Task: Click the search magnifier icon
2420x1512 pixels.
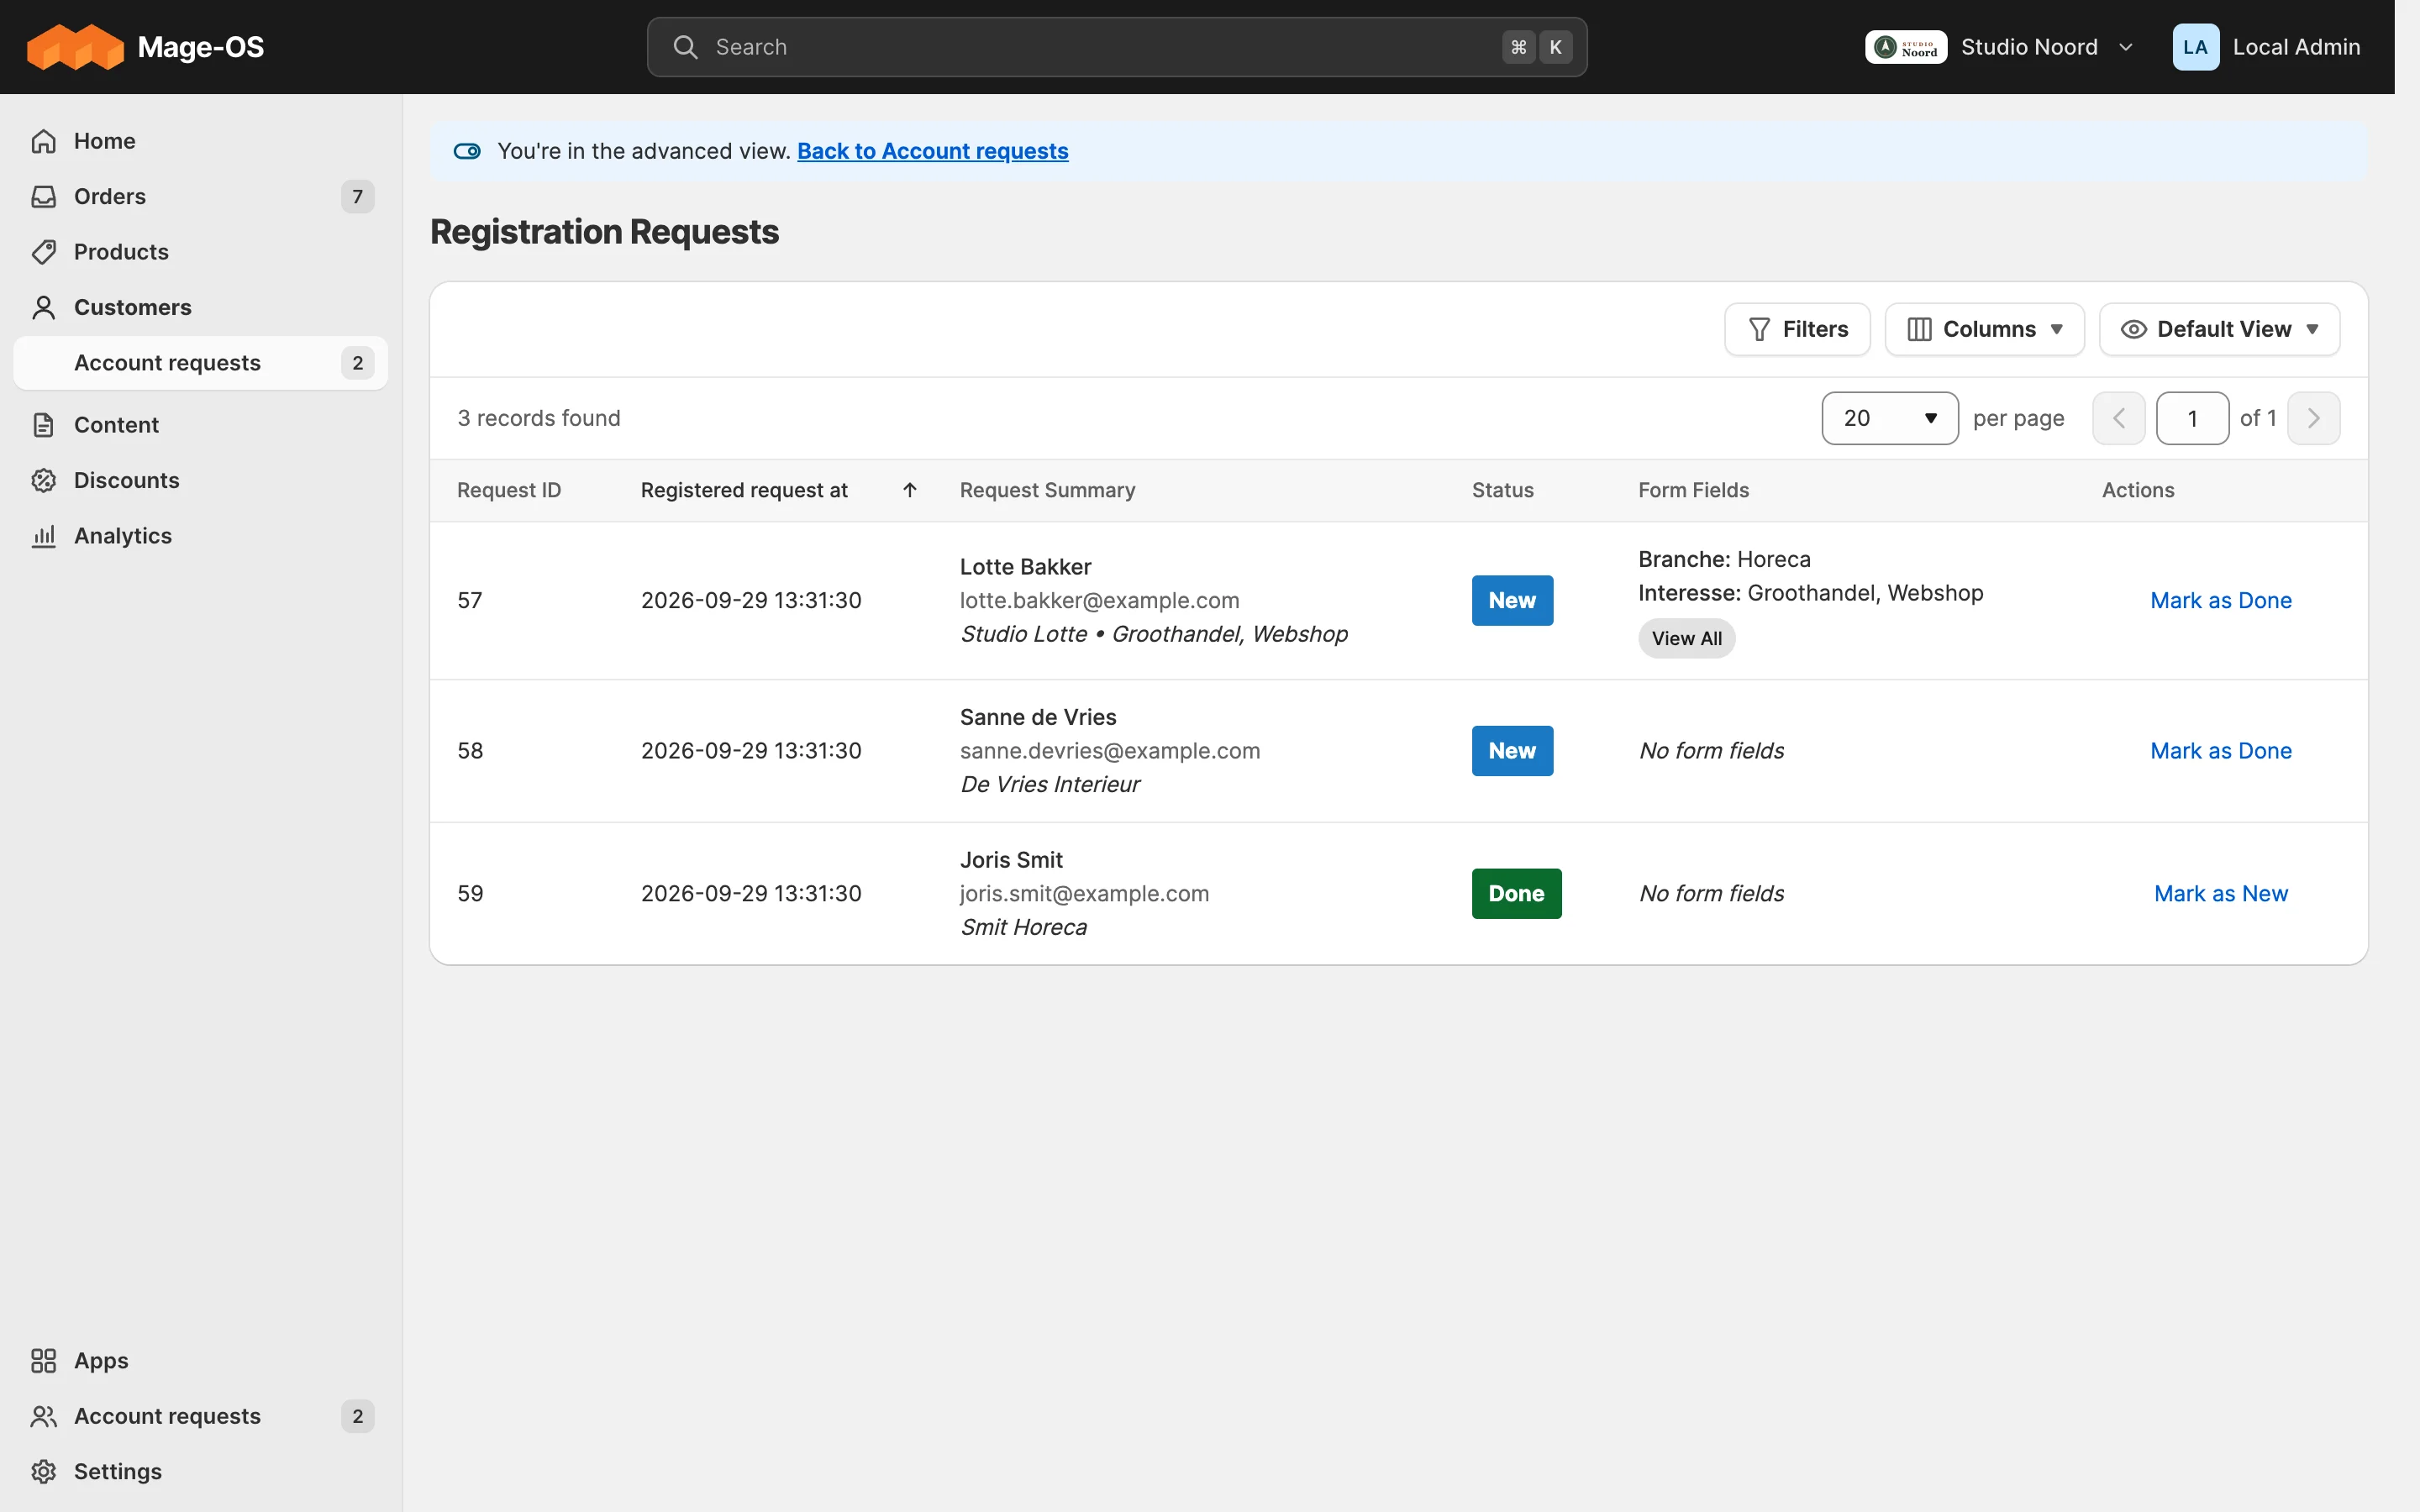Action: click(685, 47)
